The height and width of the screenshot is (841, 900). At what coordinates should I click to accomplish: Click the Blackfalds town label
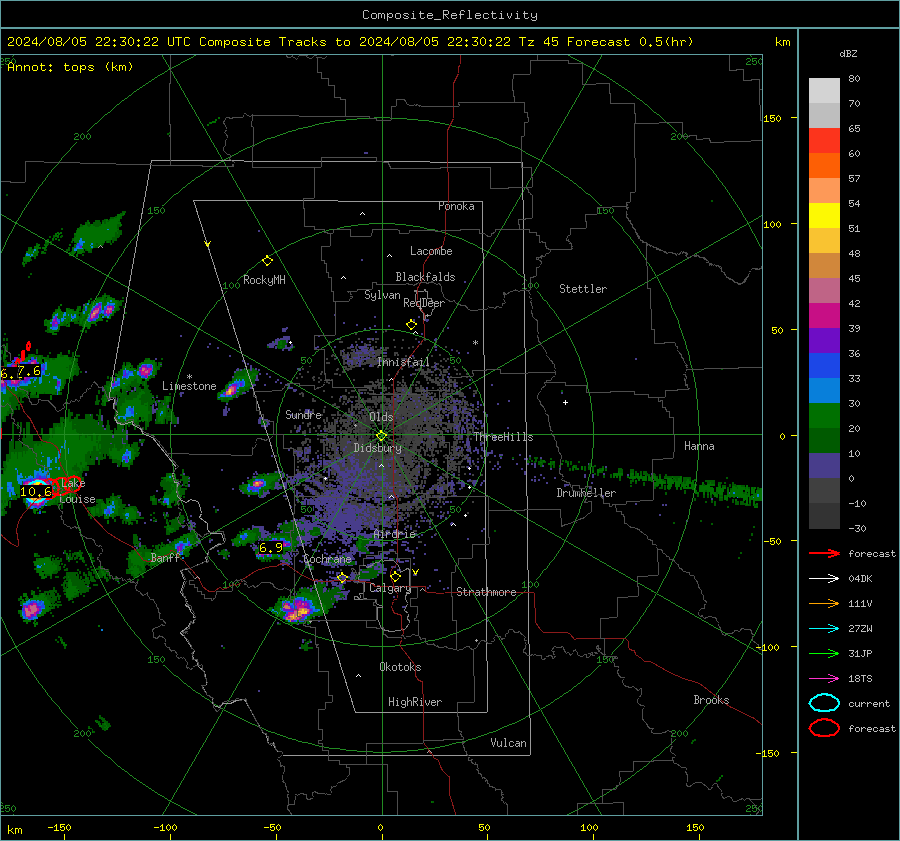point(425,277)
